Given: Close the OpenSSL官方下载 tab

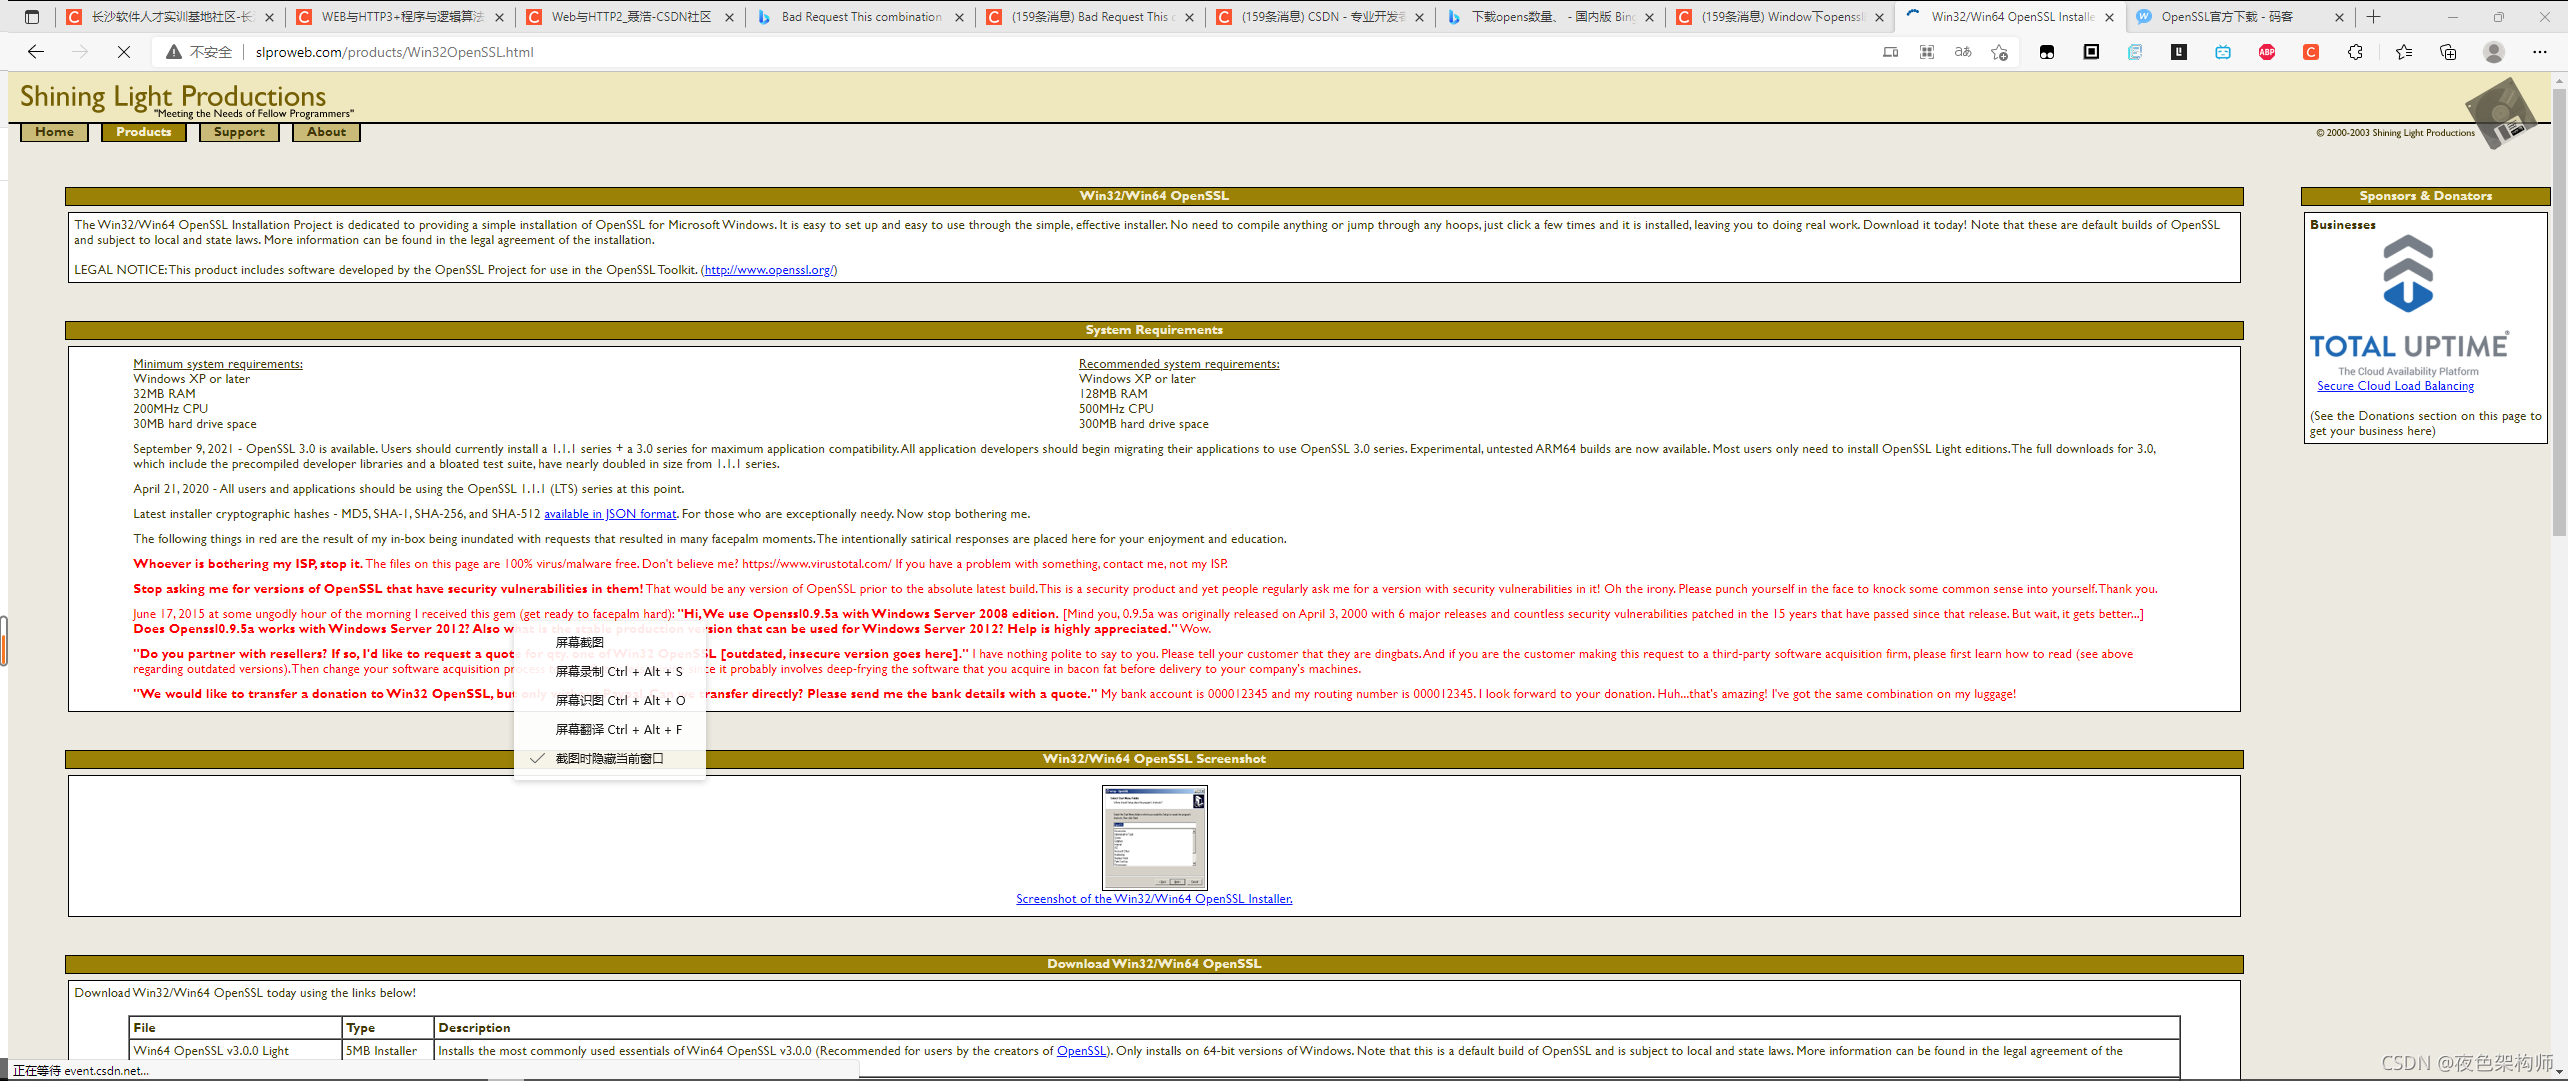Looking at the screenshot, I should (x=2339, y=17).
